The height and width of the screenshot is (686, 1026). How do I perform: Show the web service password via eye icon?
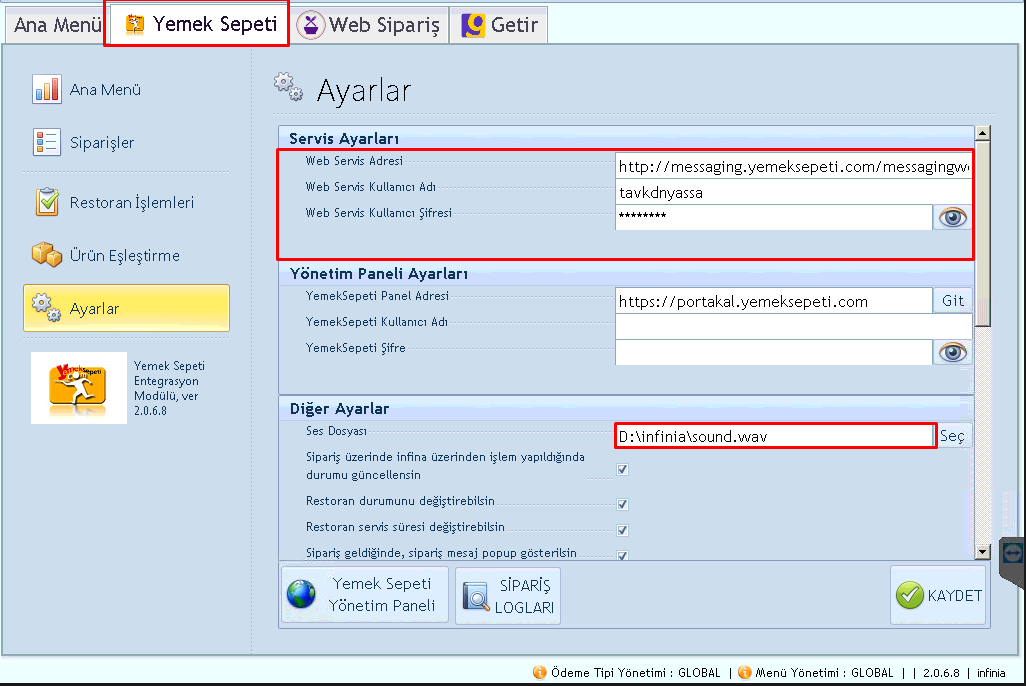(953, 217)
